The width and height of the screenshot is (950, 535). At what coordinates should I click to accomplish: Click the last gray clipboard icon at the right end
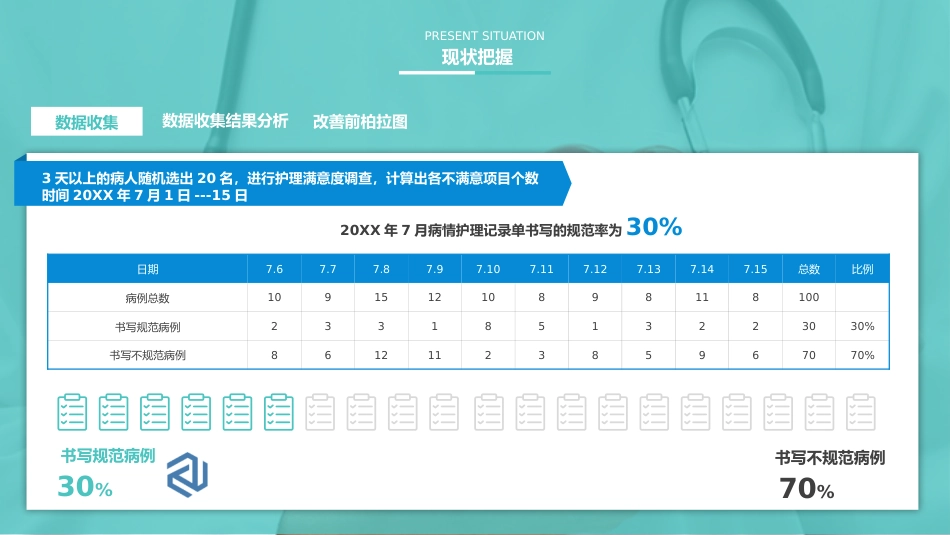(861, 413)
